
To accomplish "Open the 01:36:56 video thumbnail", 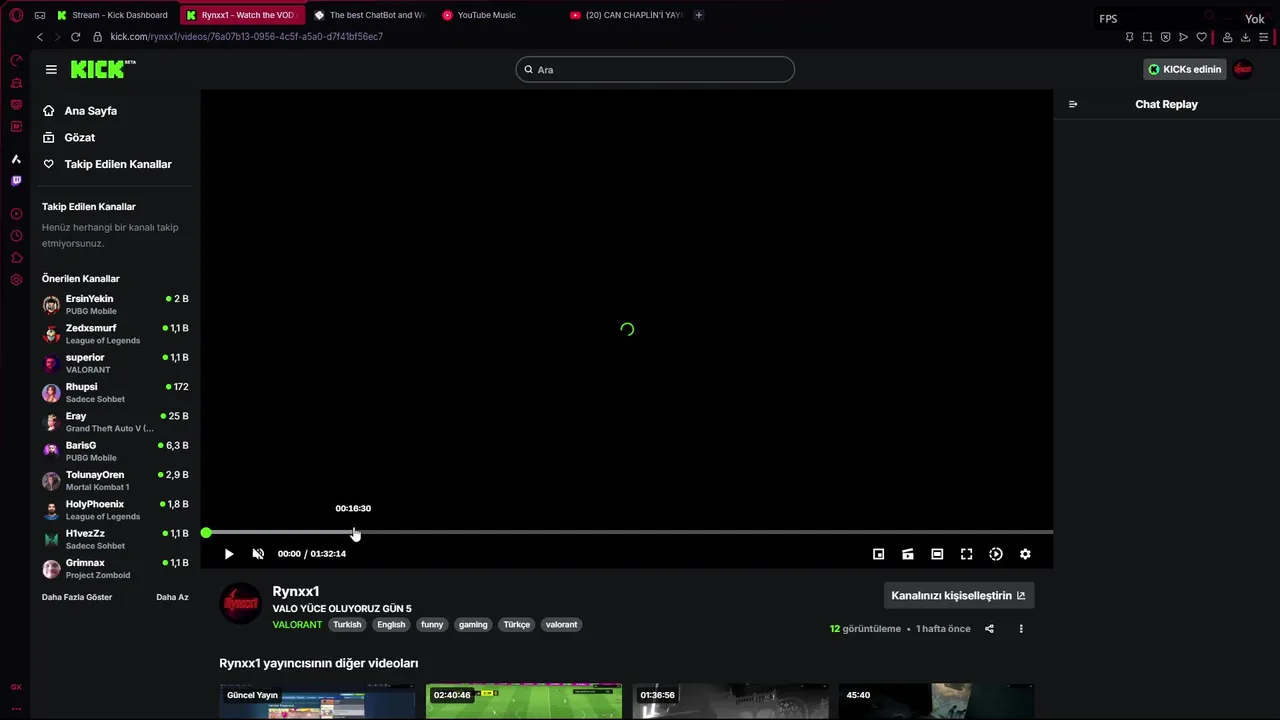I will 730,702.
